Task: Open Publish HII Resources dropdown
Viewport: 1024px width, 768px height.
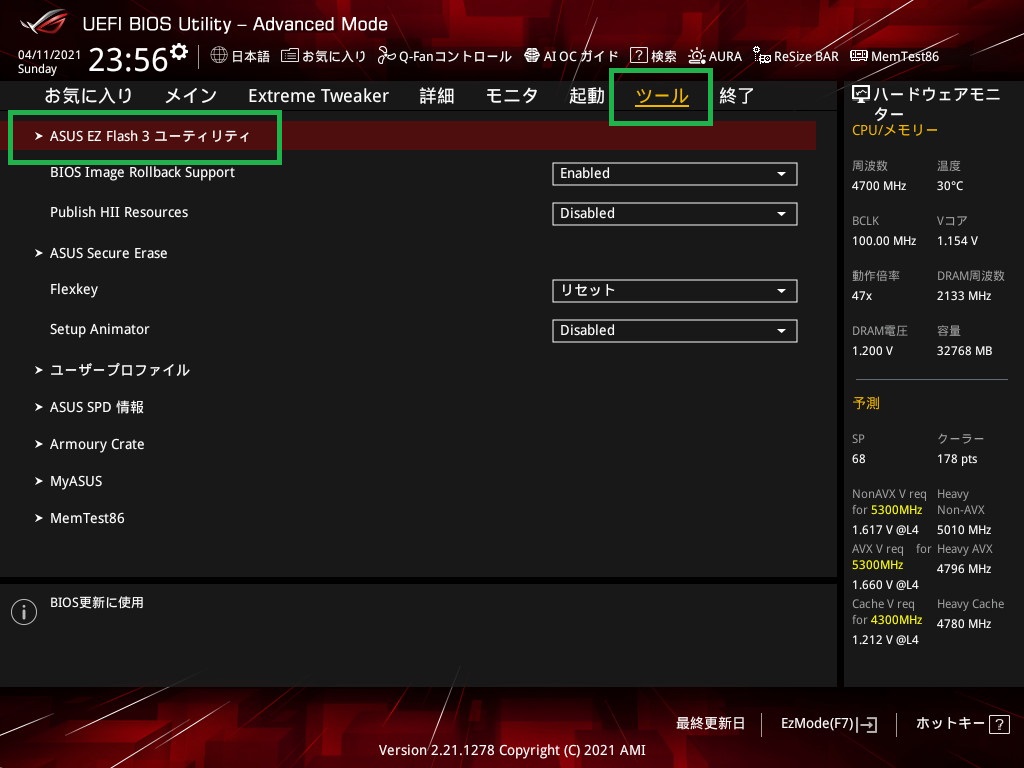Action: tap(675, 214)
